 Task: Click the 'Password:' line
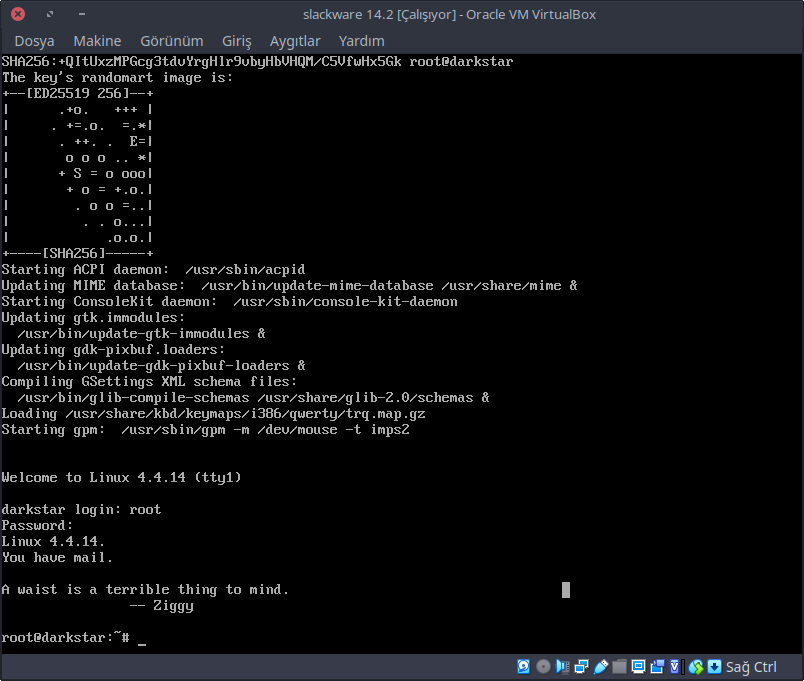(x=37, y=526)
